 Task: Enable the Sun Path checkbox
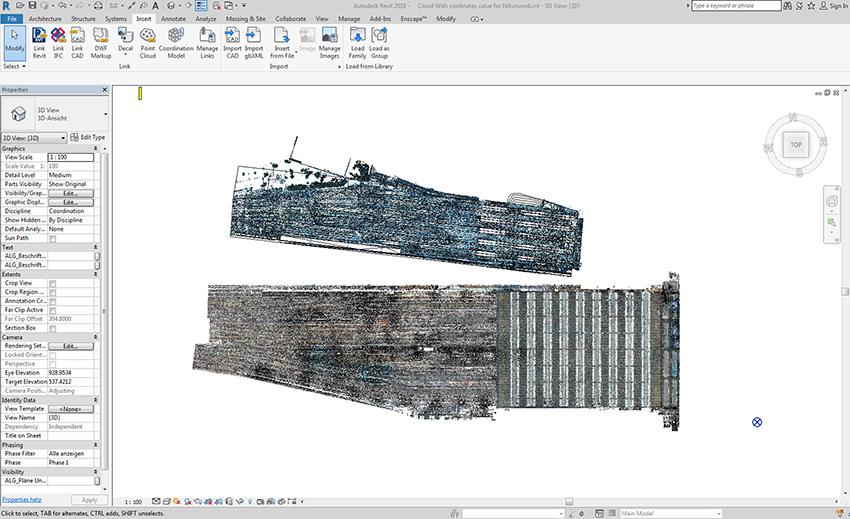pos(53,239)
